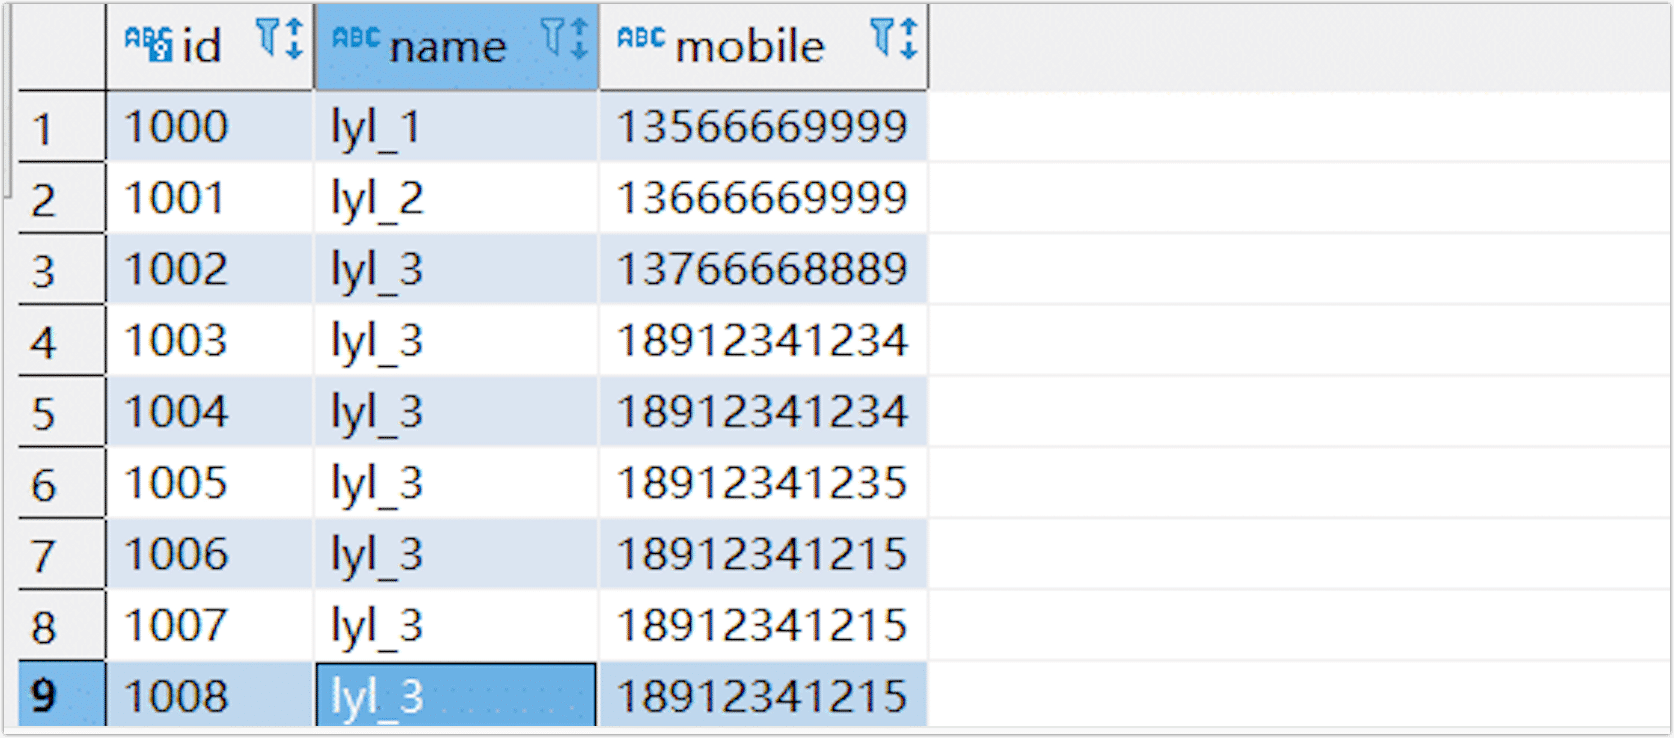Click the data type icon beside id header
The height and width of the screenshot is (738, 1674).
pyautogui.click(x=148, y=43)
